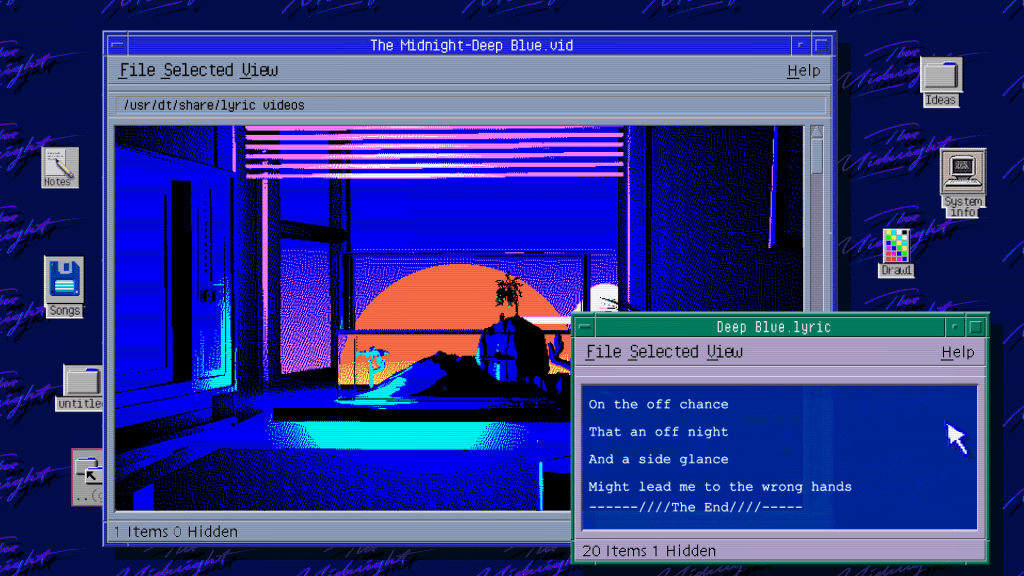This screenshot has height=576, width=1024.
Task: Click lyric 'Might lead me to the wrong hands'
Action: [720, 487]
